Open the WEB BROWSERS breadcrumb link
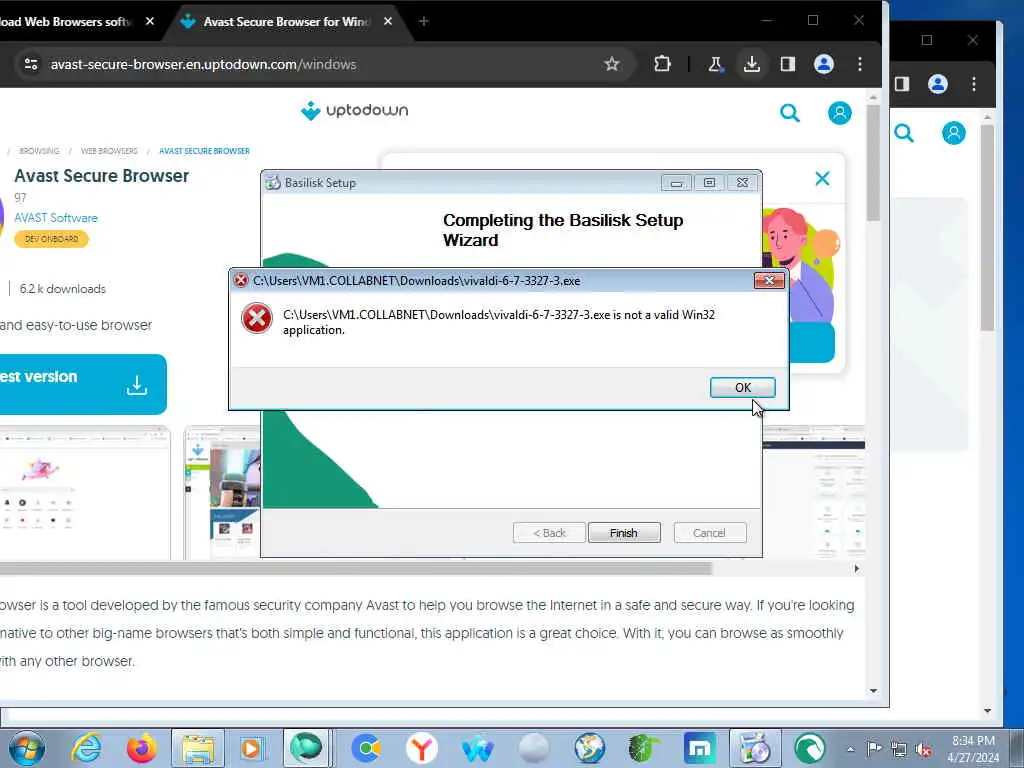Image resolution: width=1024 pixels, height=768 pixels. [x=109, y=151]
